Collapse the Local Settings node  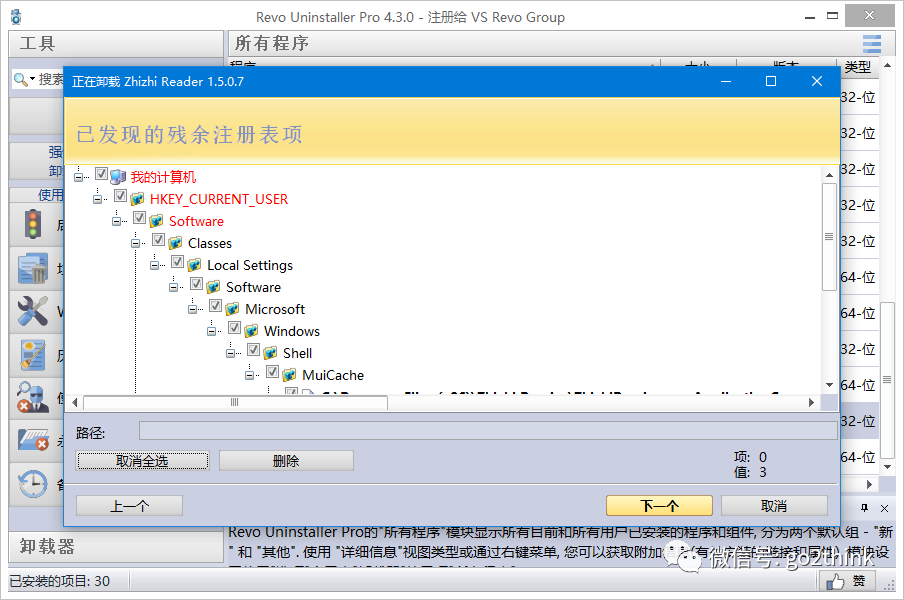tap(155, 265)
